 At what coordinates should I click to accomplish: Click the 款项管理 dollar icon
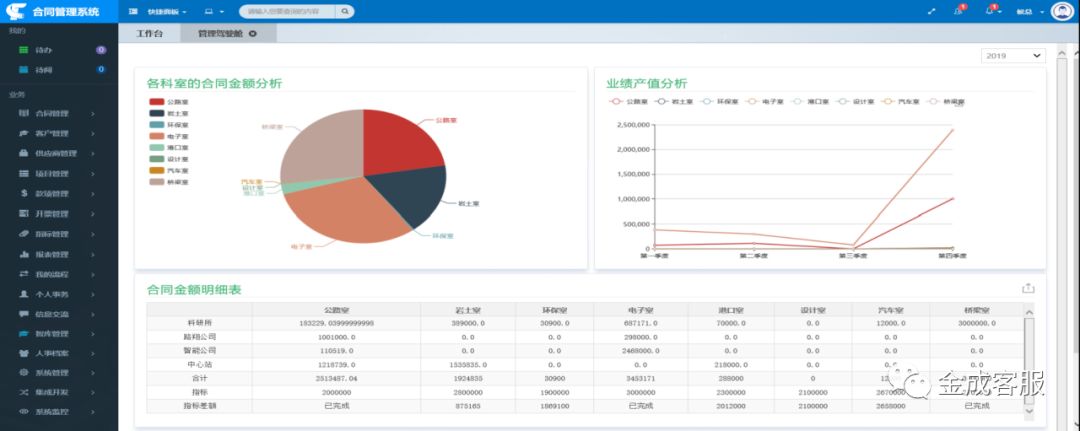pyautogui.click(x=23, y=193)
